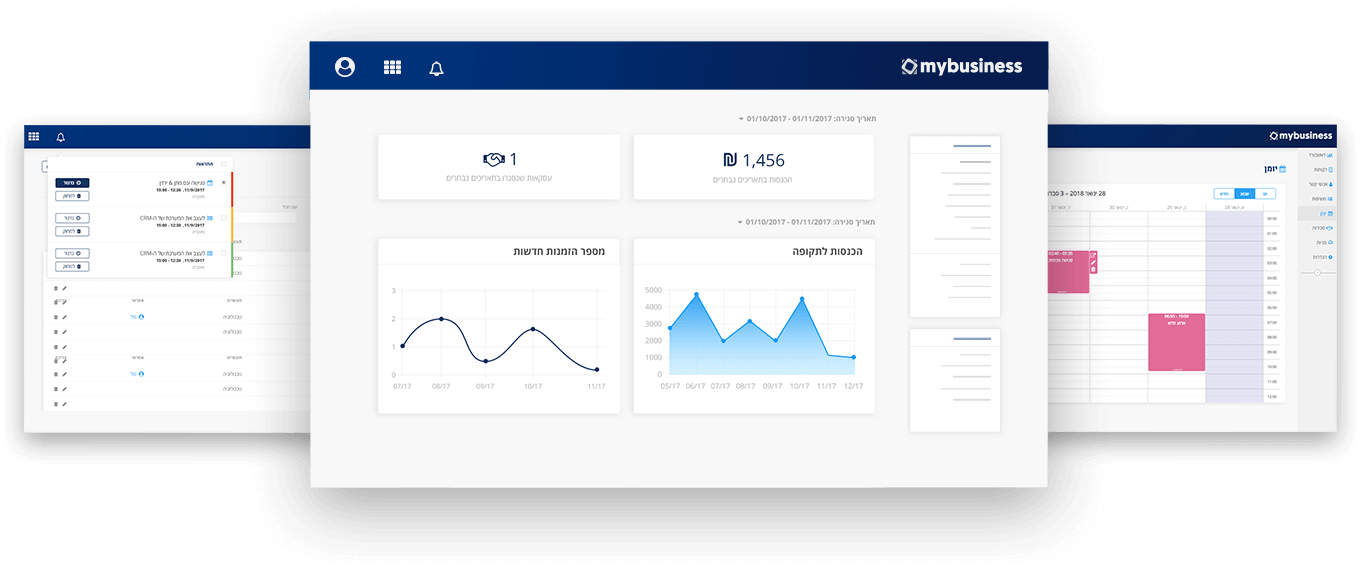This screenshot has height=570, width=1361.
Task: Open apps grid icon in left background window
Action: click(x=33, y=136)
